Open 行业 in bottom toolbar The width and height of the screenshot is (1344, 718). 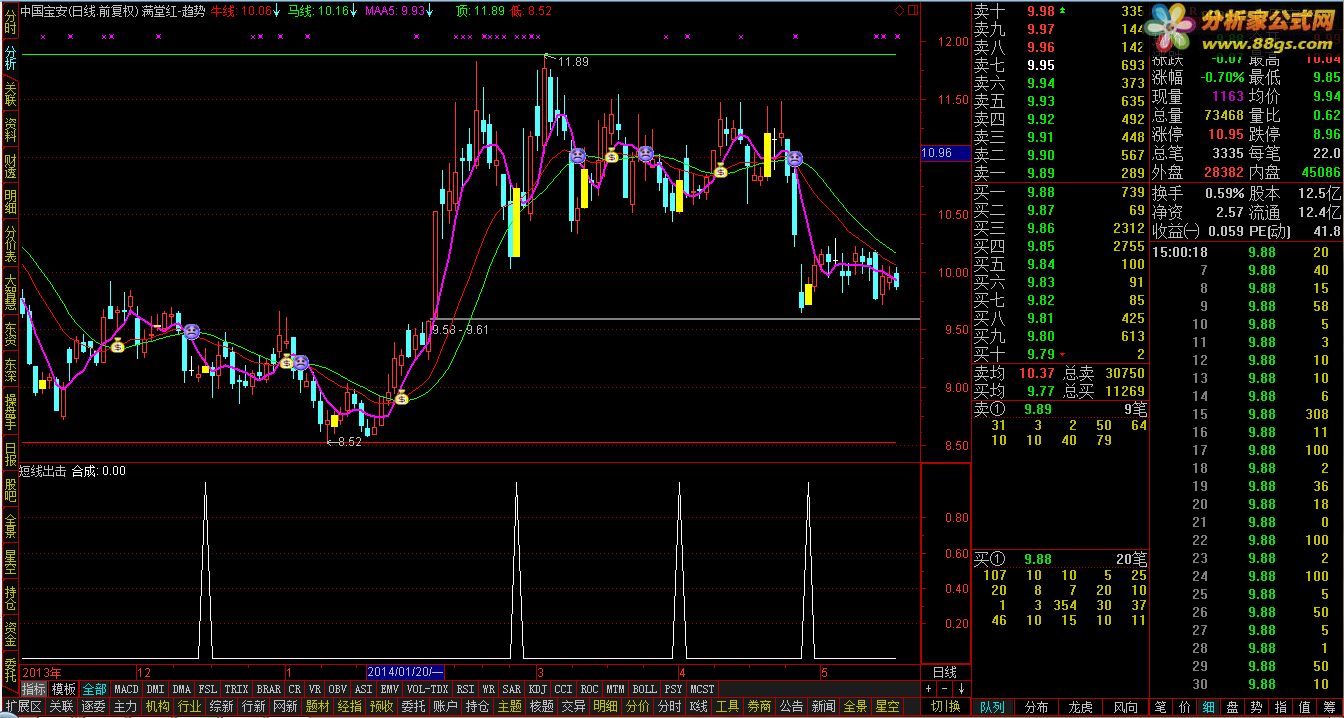click(x=189, y=707)
